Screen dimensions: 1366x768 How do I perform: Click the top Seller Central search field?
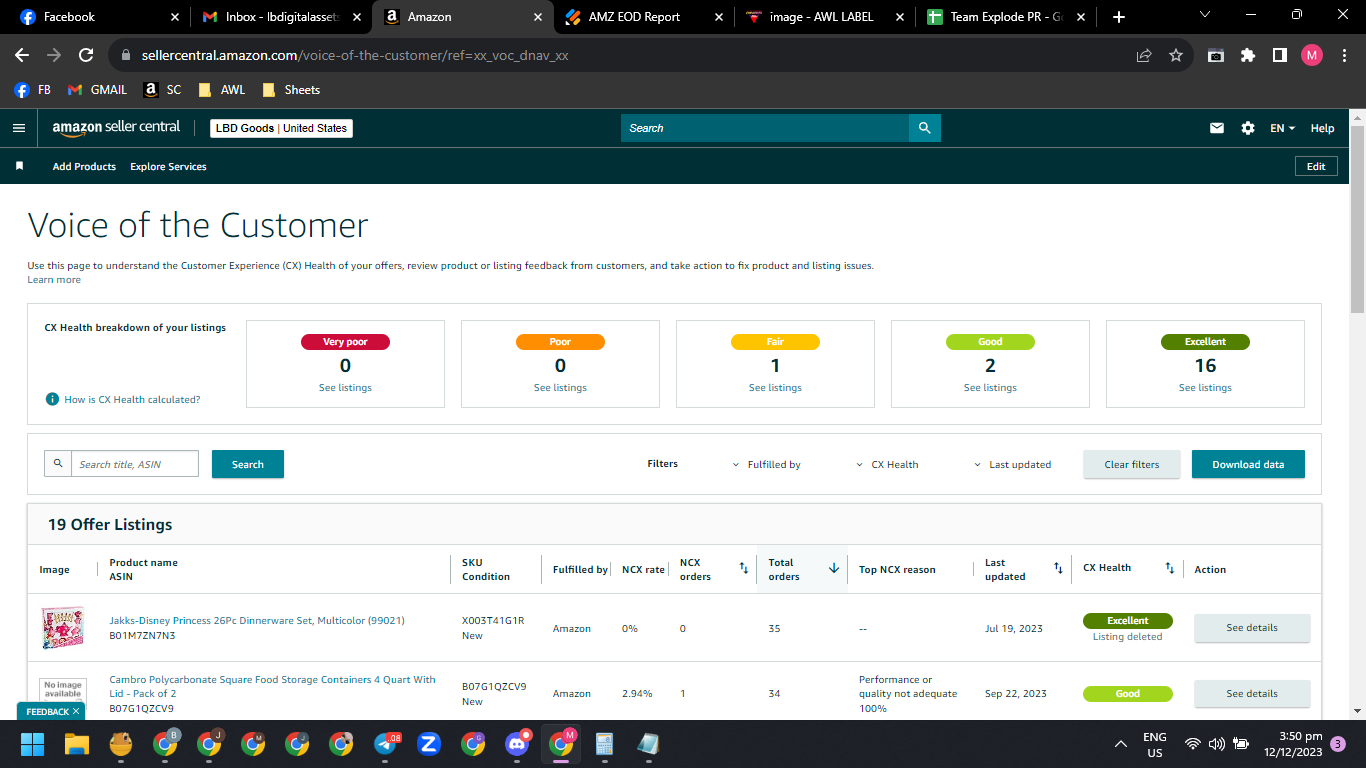click(x=765, y=128)
